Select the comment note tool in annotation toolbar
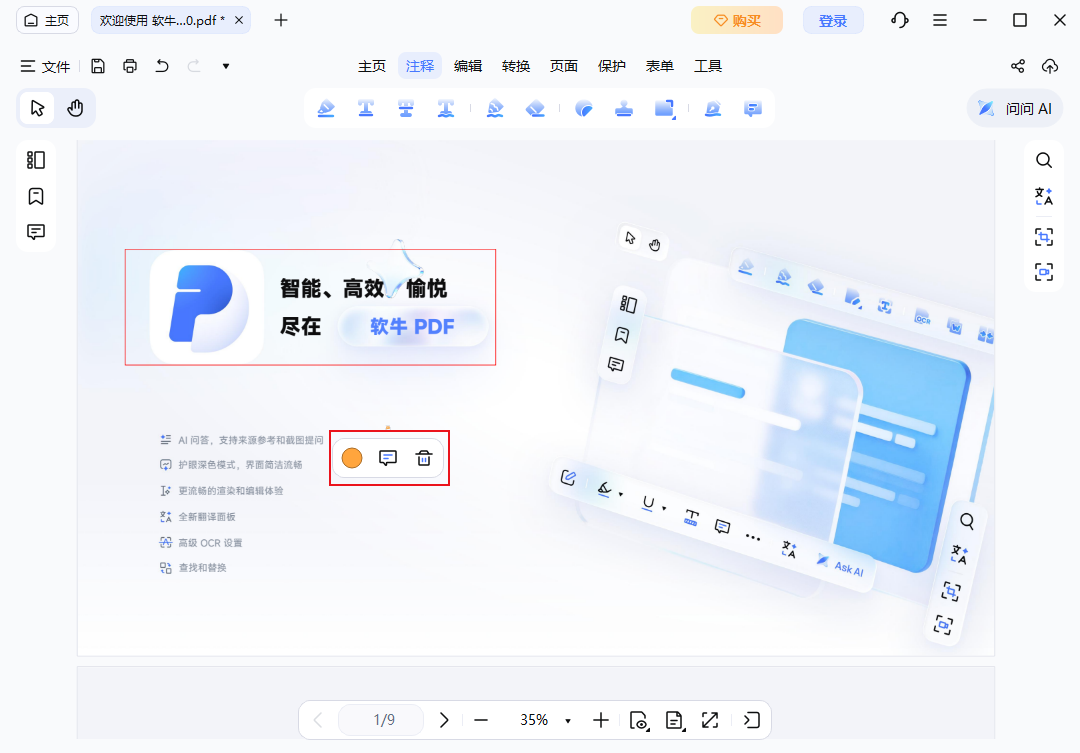This screenshot has width=1080, height=753. 752,108
